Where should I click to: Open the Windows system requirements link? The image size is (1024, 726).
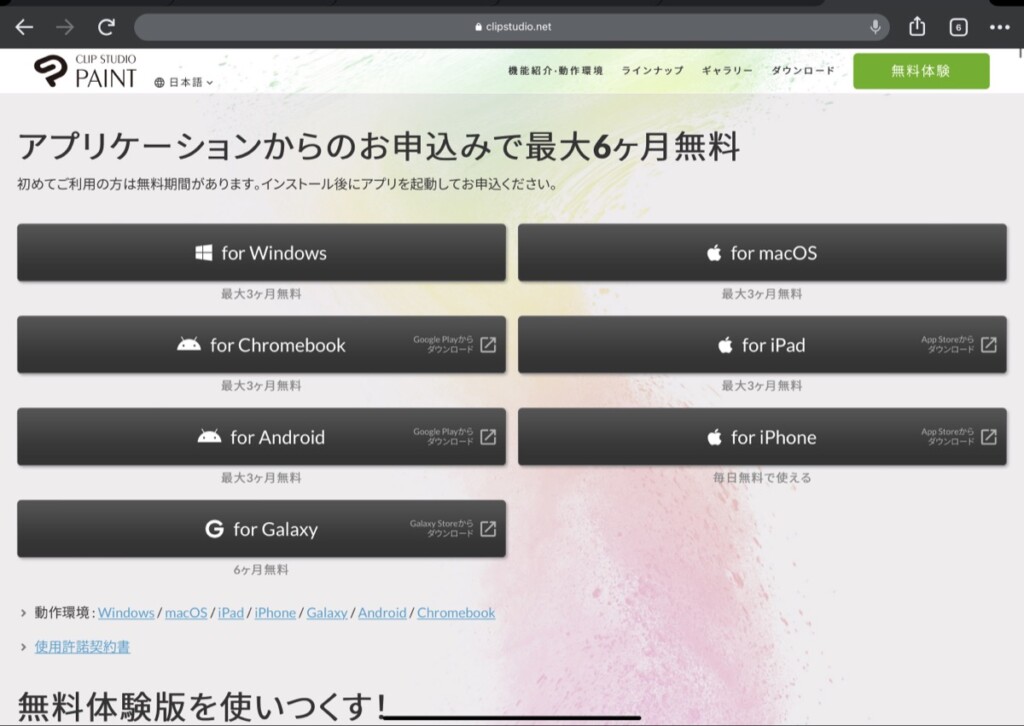[126, 613]
